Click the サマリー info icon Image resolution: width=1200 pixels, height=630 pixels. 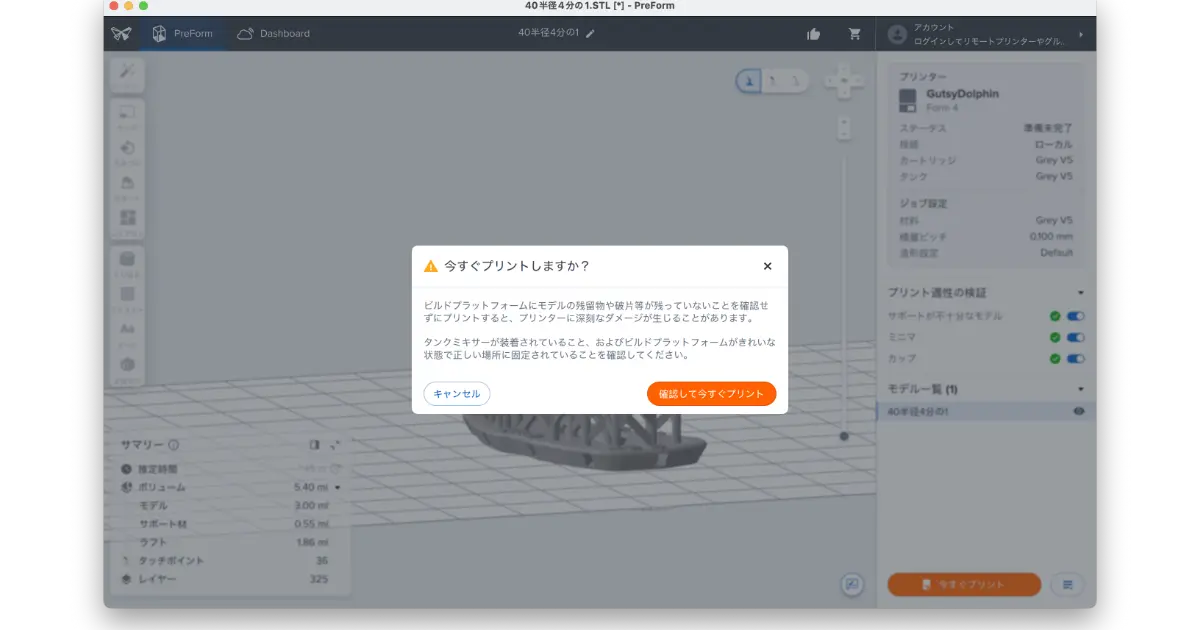(x=173, y=445)
